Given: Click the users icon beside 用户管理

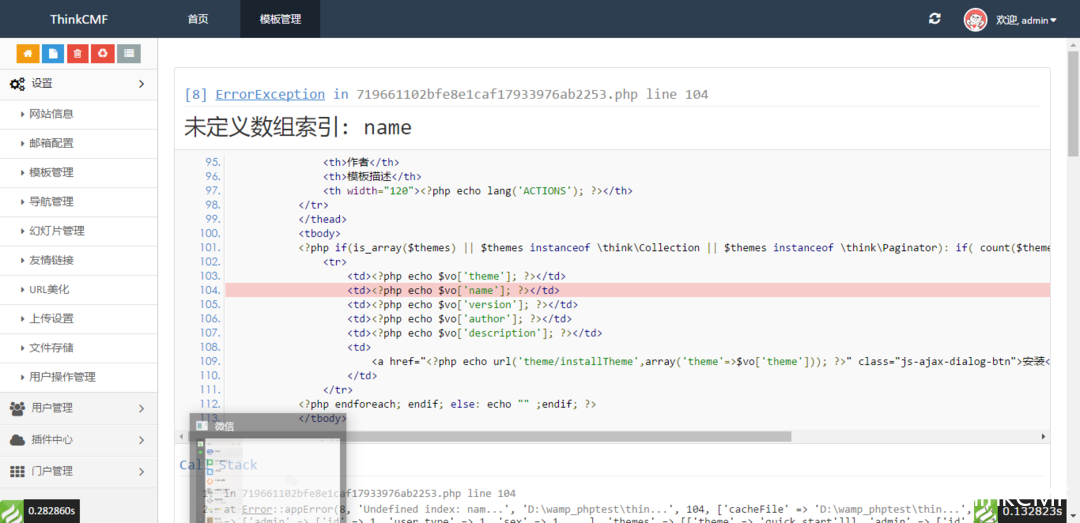Looking at the screenshot, I should click(17, 409).
